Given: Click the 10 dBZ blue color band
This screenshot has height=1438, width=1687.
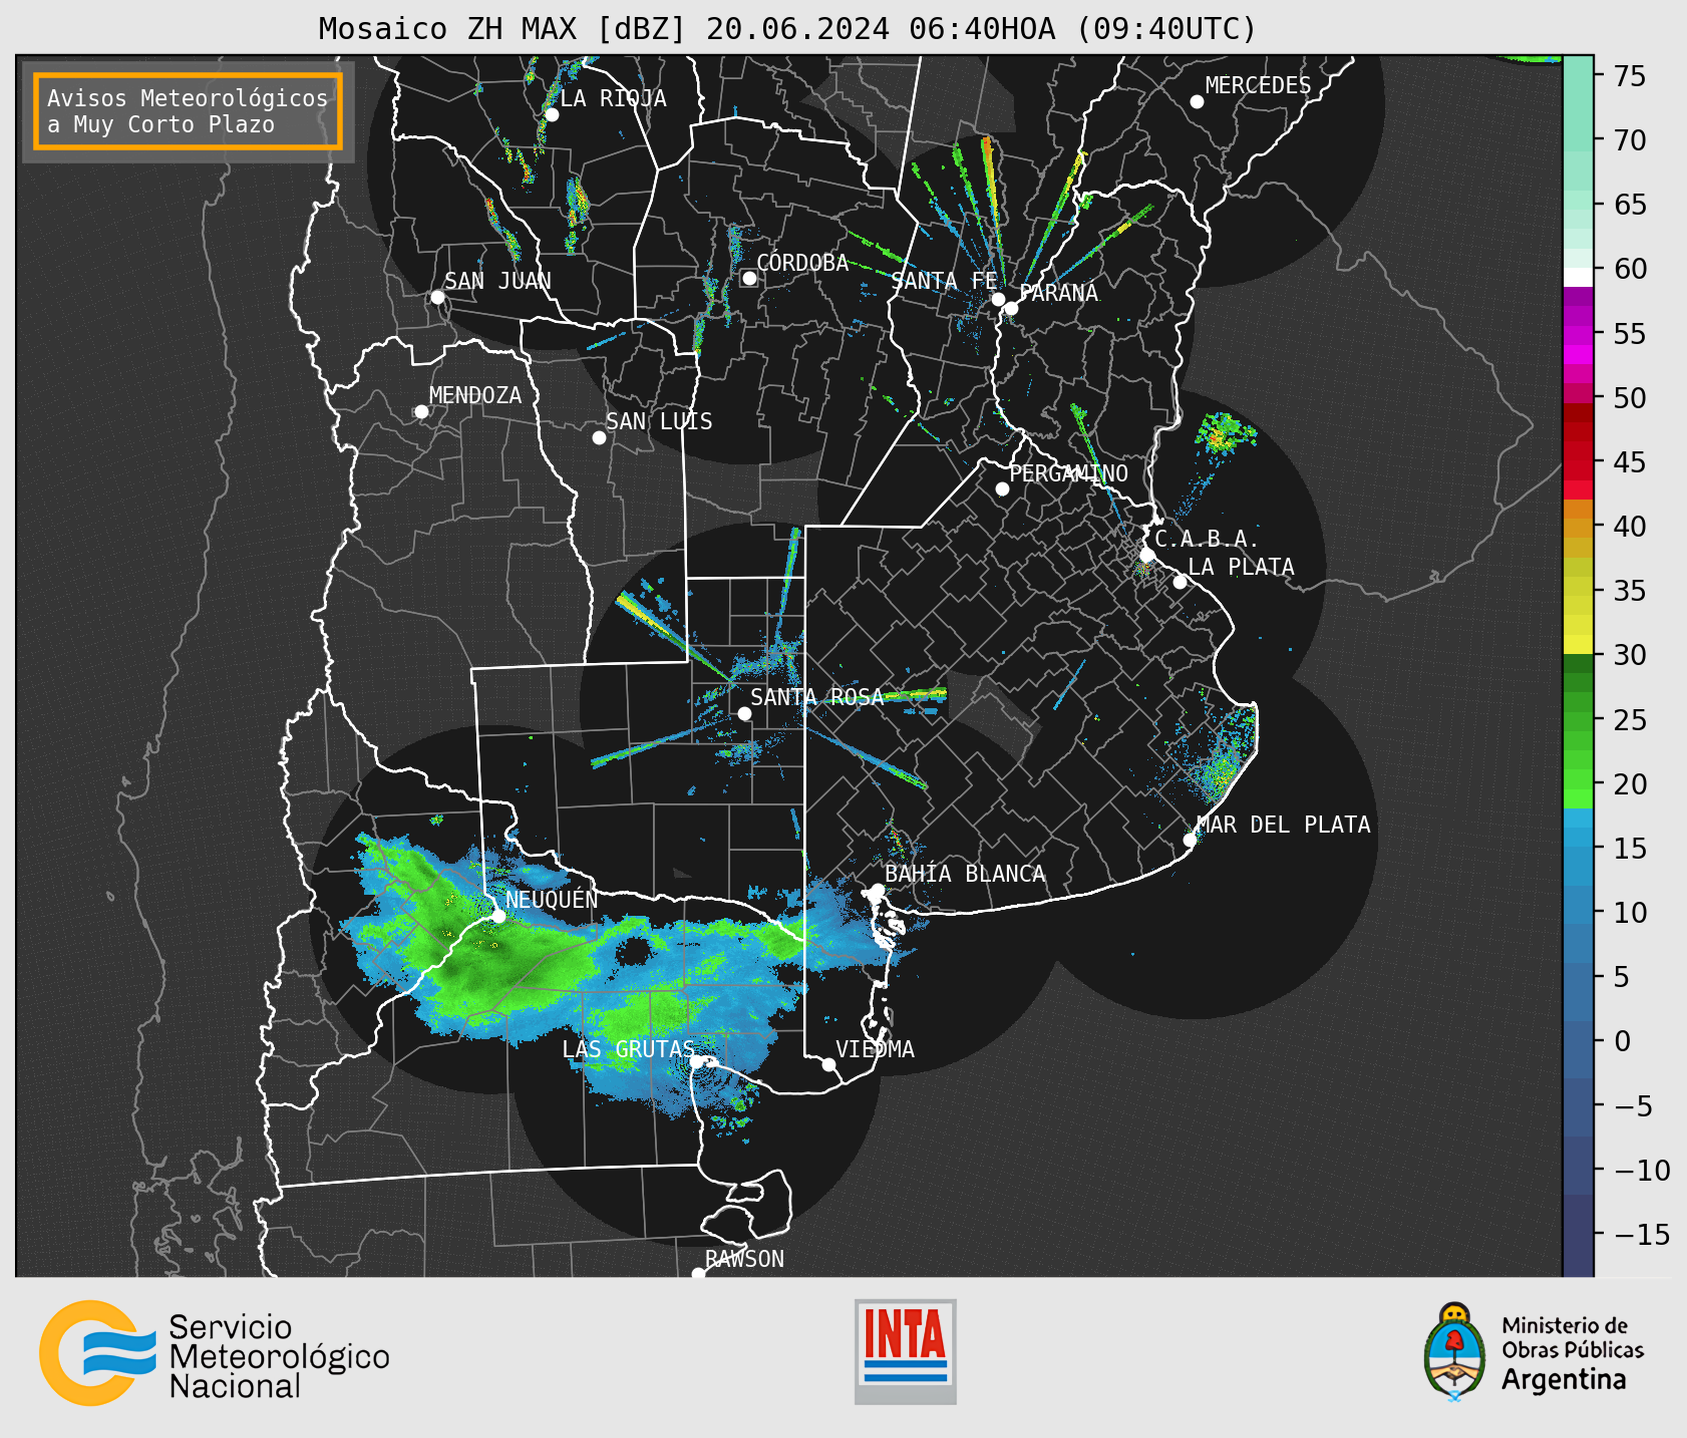Looking at the screenshot, I should [x=1578, y=905].
